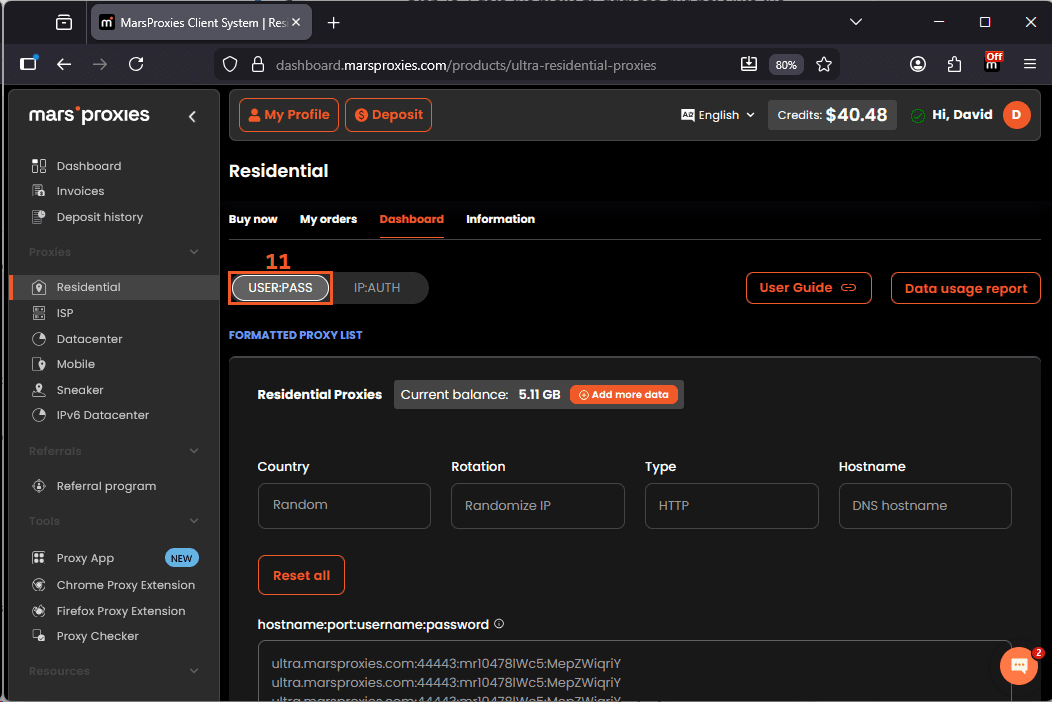Open the IPv6 Datacenter icon
This screenshot has width=1052, height=702.
39,415
